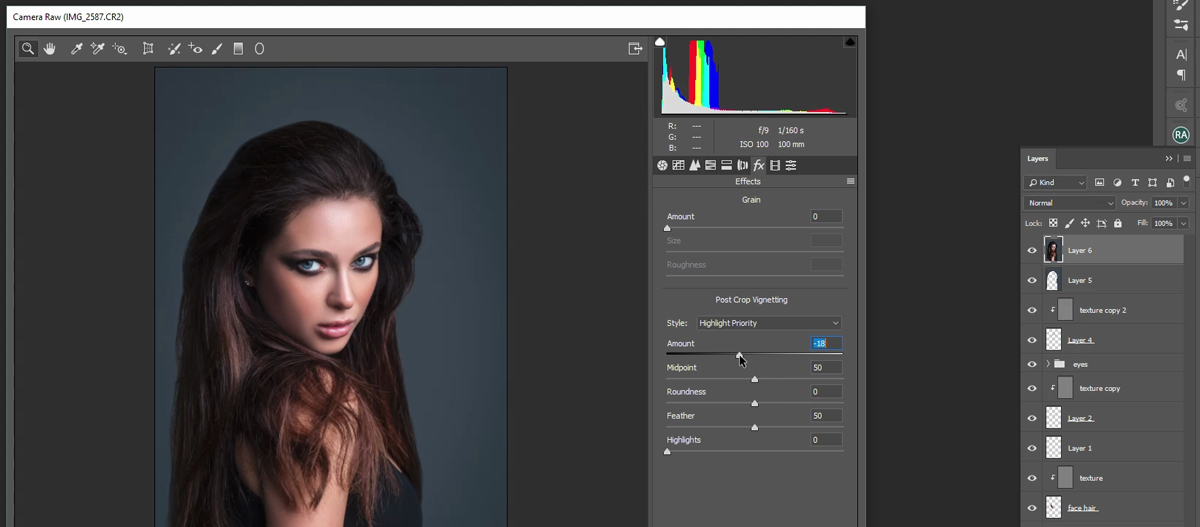Viewport: 1200px width, 527px height.
Task: Select the Color Sampler tool
Action: (x=98, y=48)
